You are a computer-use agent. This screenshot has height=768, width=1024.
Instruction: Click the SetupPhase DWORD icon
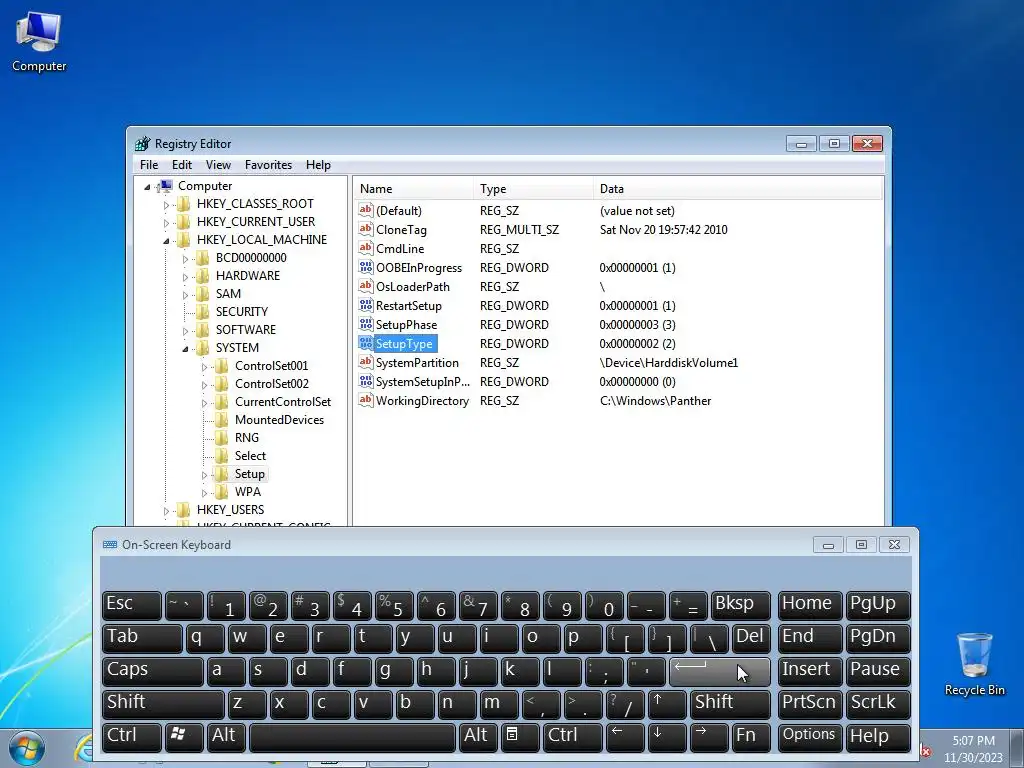366,324
